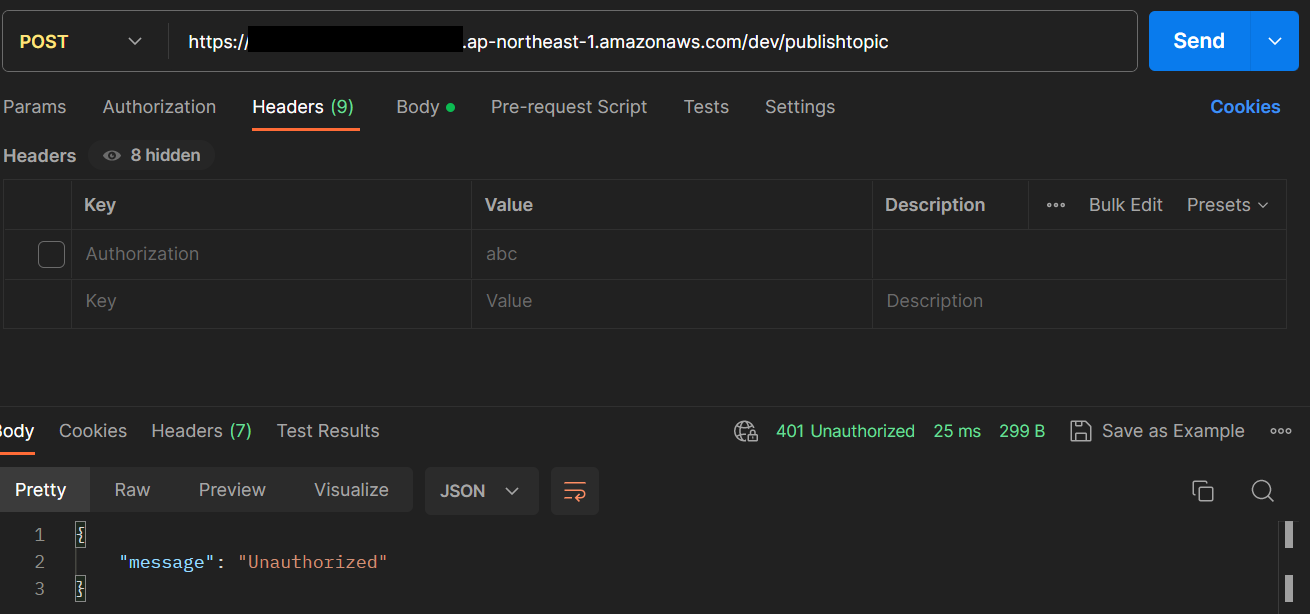Click the Send button
Image resolution: width=1310 pixels, height=614 pixels.
[1198, 41]
